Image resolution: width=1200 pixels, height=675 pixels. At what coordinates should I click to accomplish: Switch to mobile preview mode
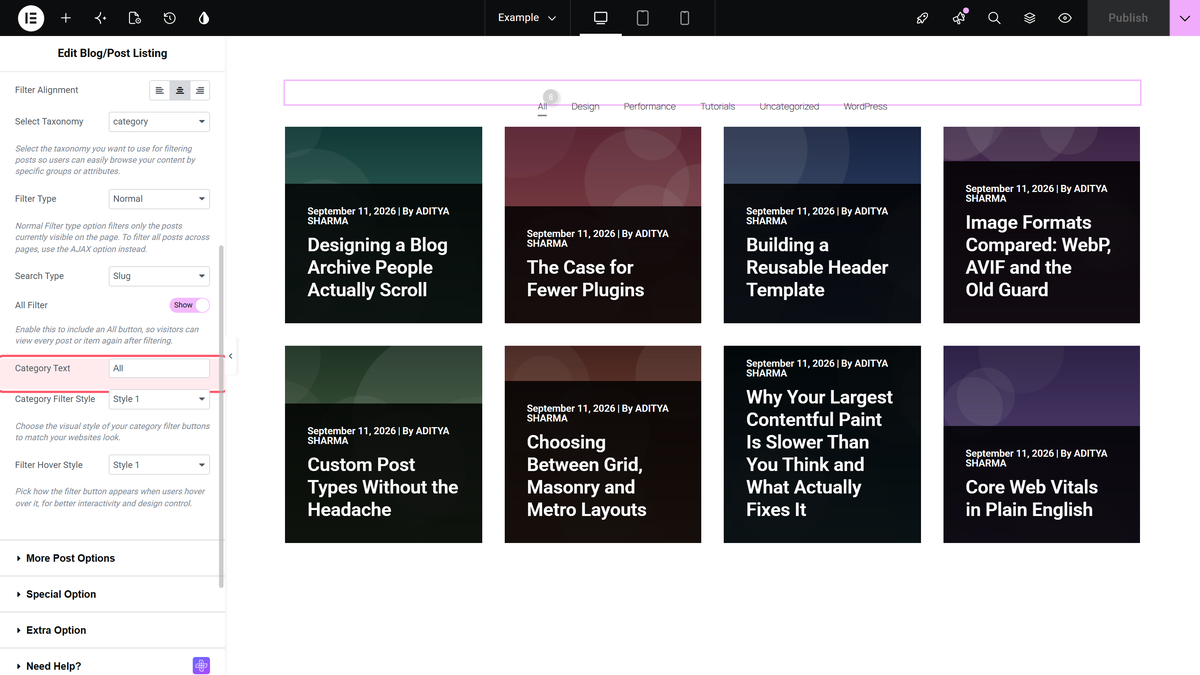(685, 18)
